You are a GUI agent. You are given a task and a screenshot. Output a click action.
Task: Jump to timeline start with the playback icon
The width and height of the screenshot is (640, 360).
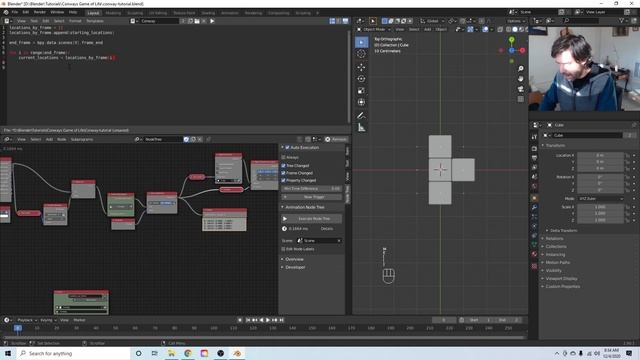pos(248,320)
